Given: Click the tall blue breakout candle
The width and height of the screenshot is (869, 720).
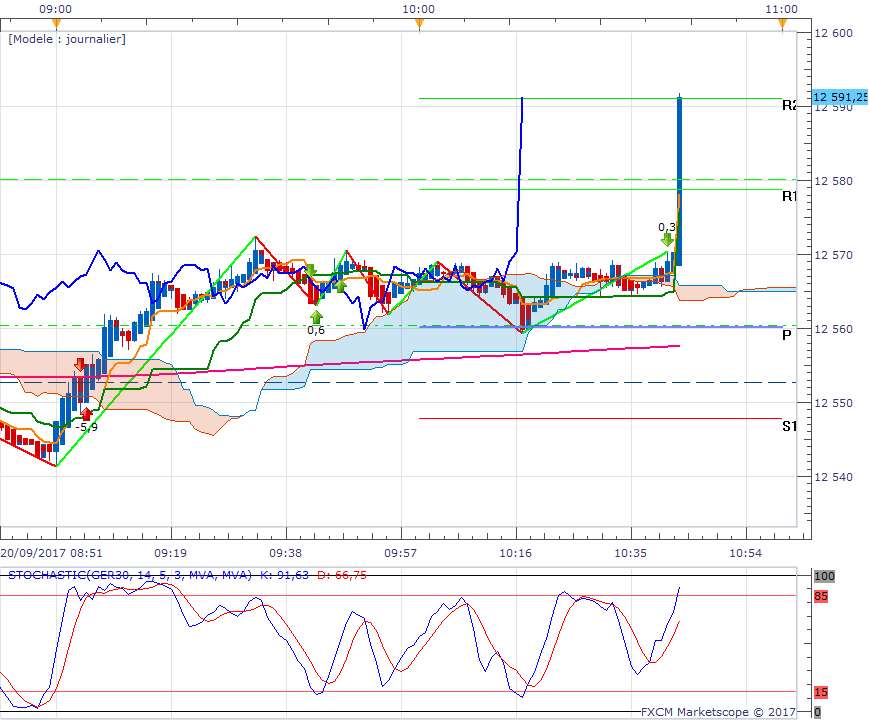Looking at the screenshot, I should click(x=679, y=180).
